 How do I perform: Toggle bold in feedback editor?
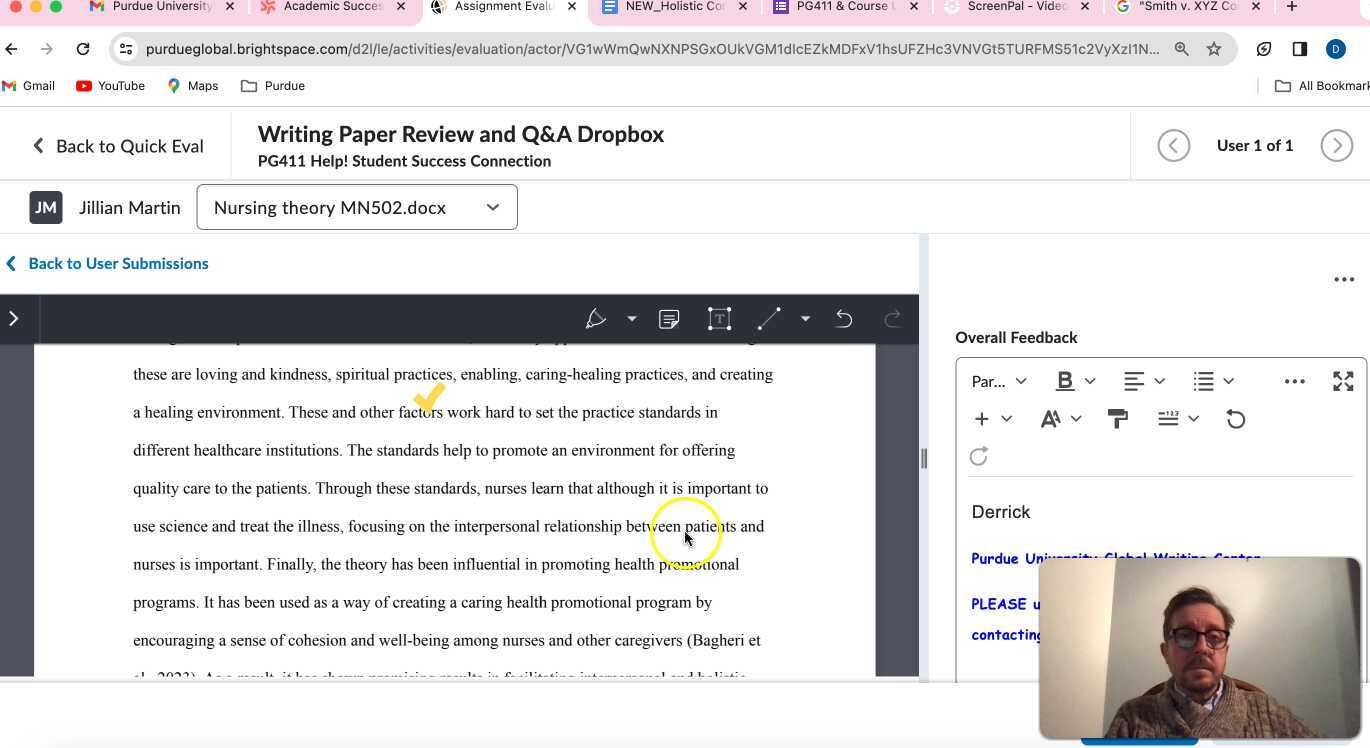pos(1065,381)
